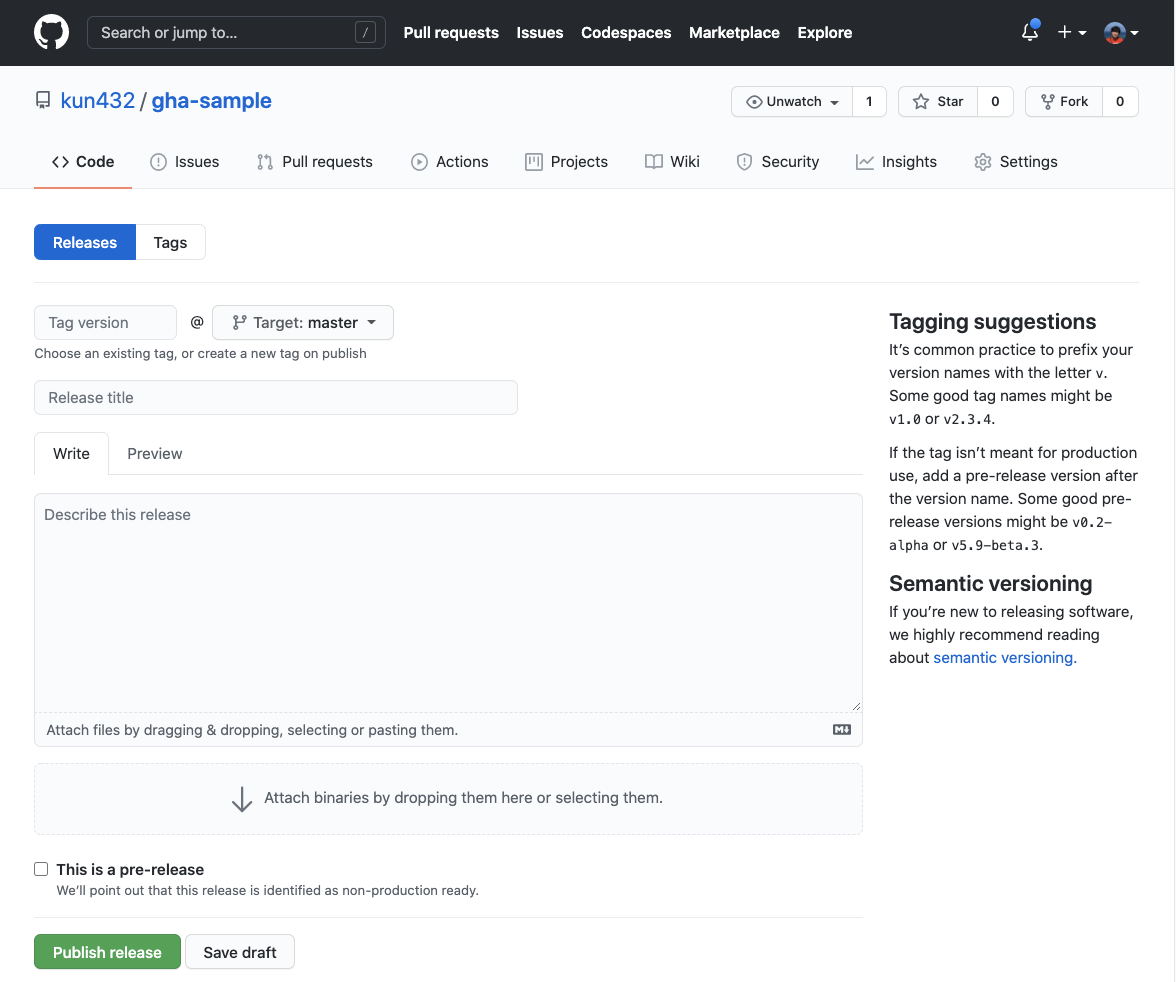The image size is (1176, 982).
Task: Open Codespaces in top navigation
Action: (x=626, y=32)
